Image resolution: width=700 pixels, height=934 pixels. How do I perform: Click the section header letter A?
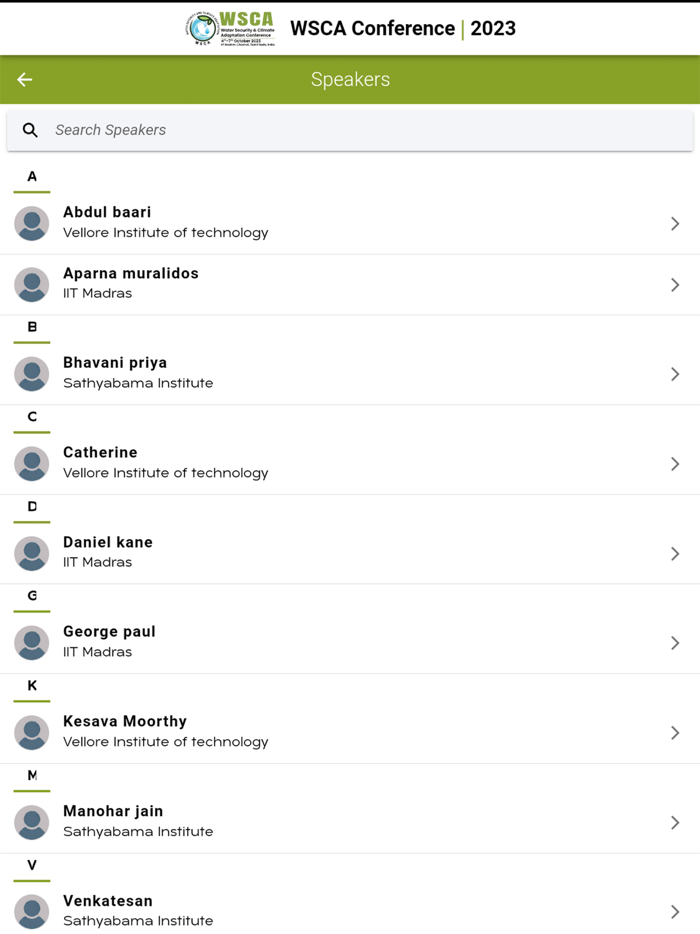[x=31, y=175]
